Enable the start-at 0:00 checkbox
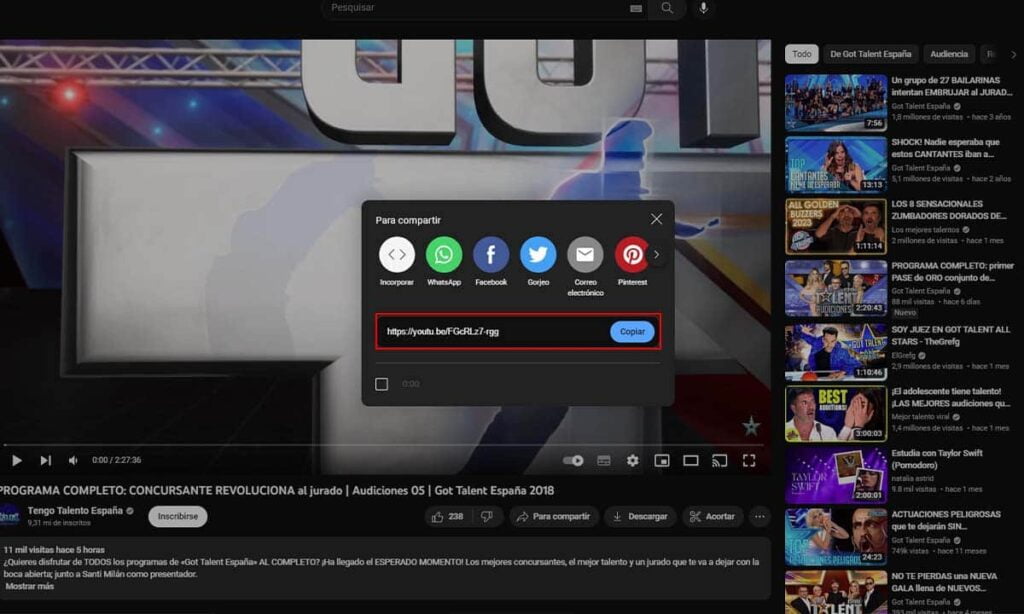Image resolution: width=1024 pixels, height=614 pixels. pyautogui.click(x=381, y=384)
